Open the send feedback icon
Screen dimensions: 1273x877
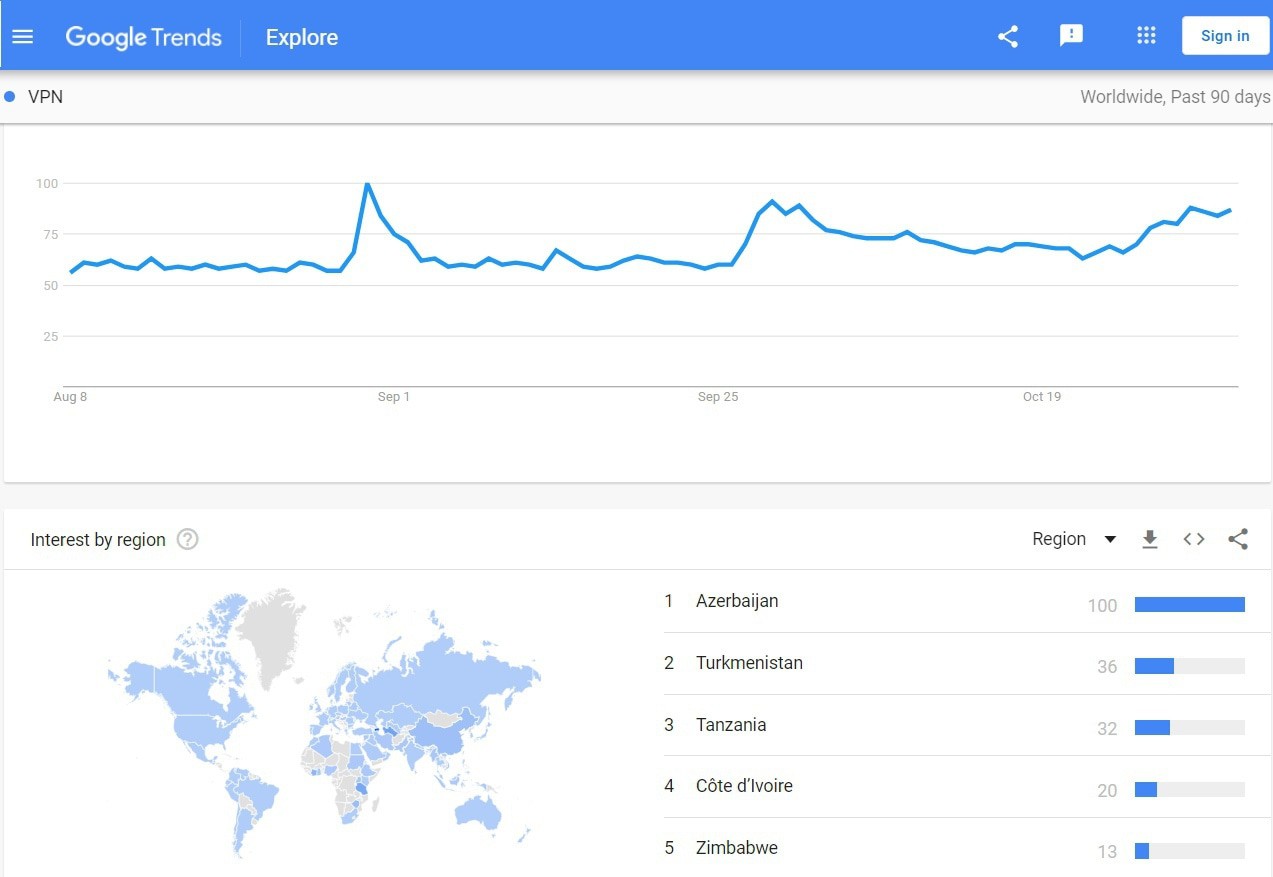pyautogui.click(x=1071, y=36)
